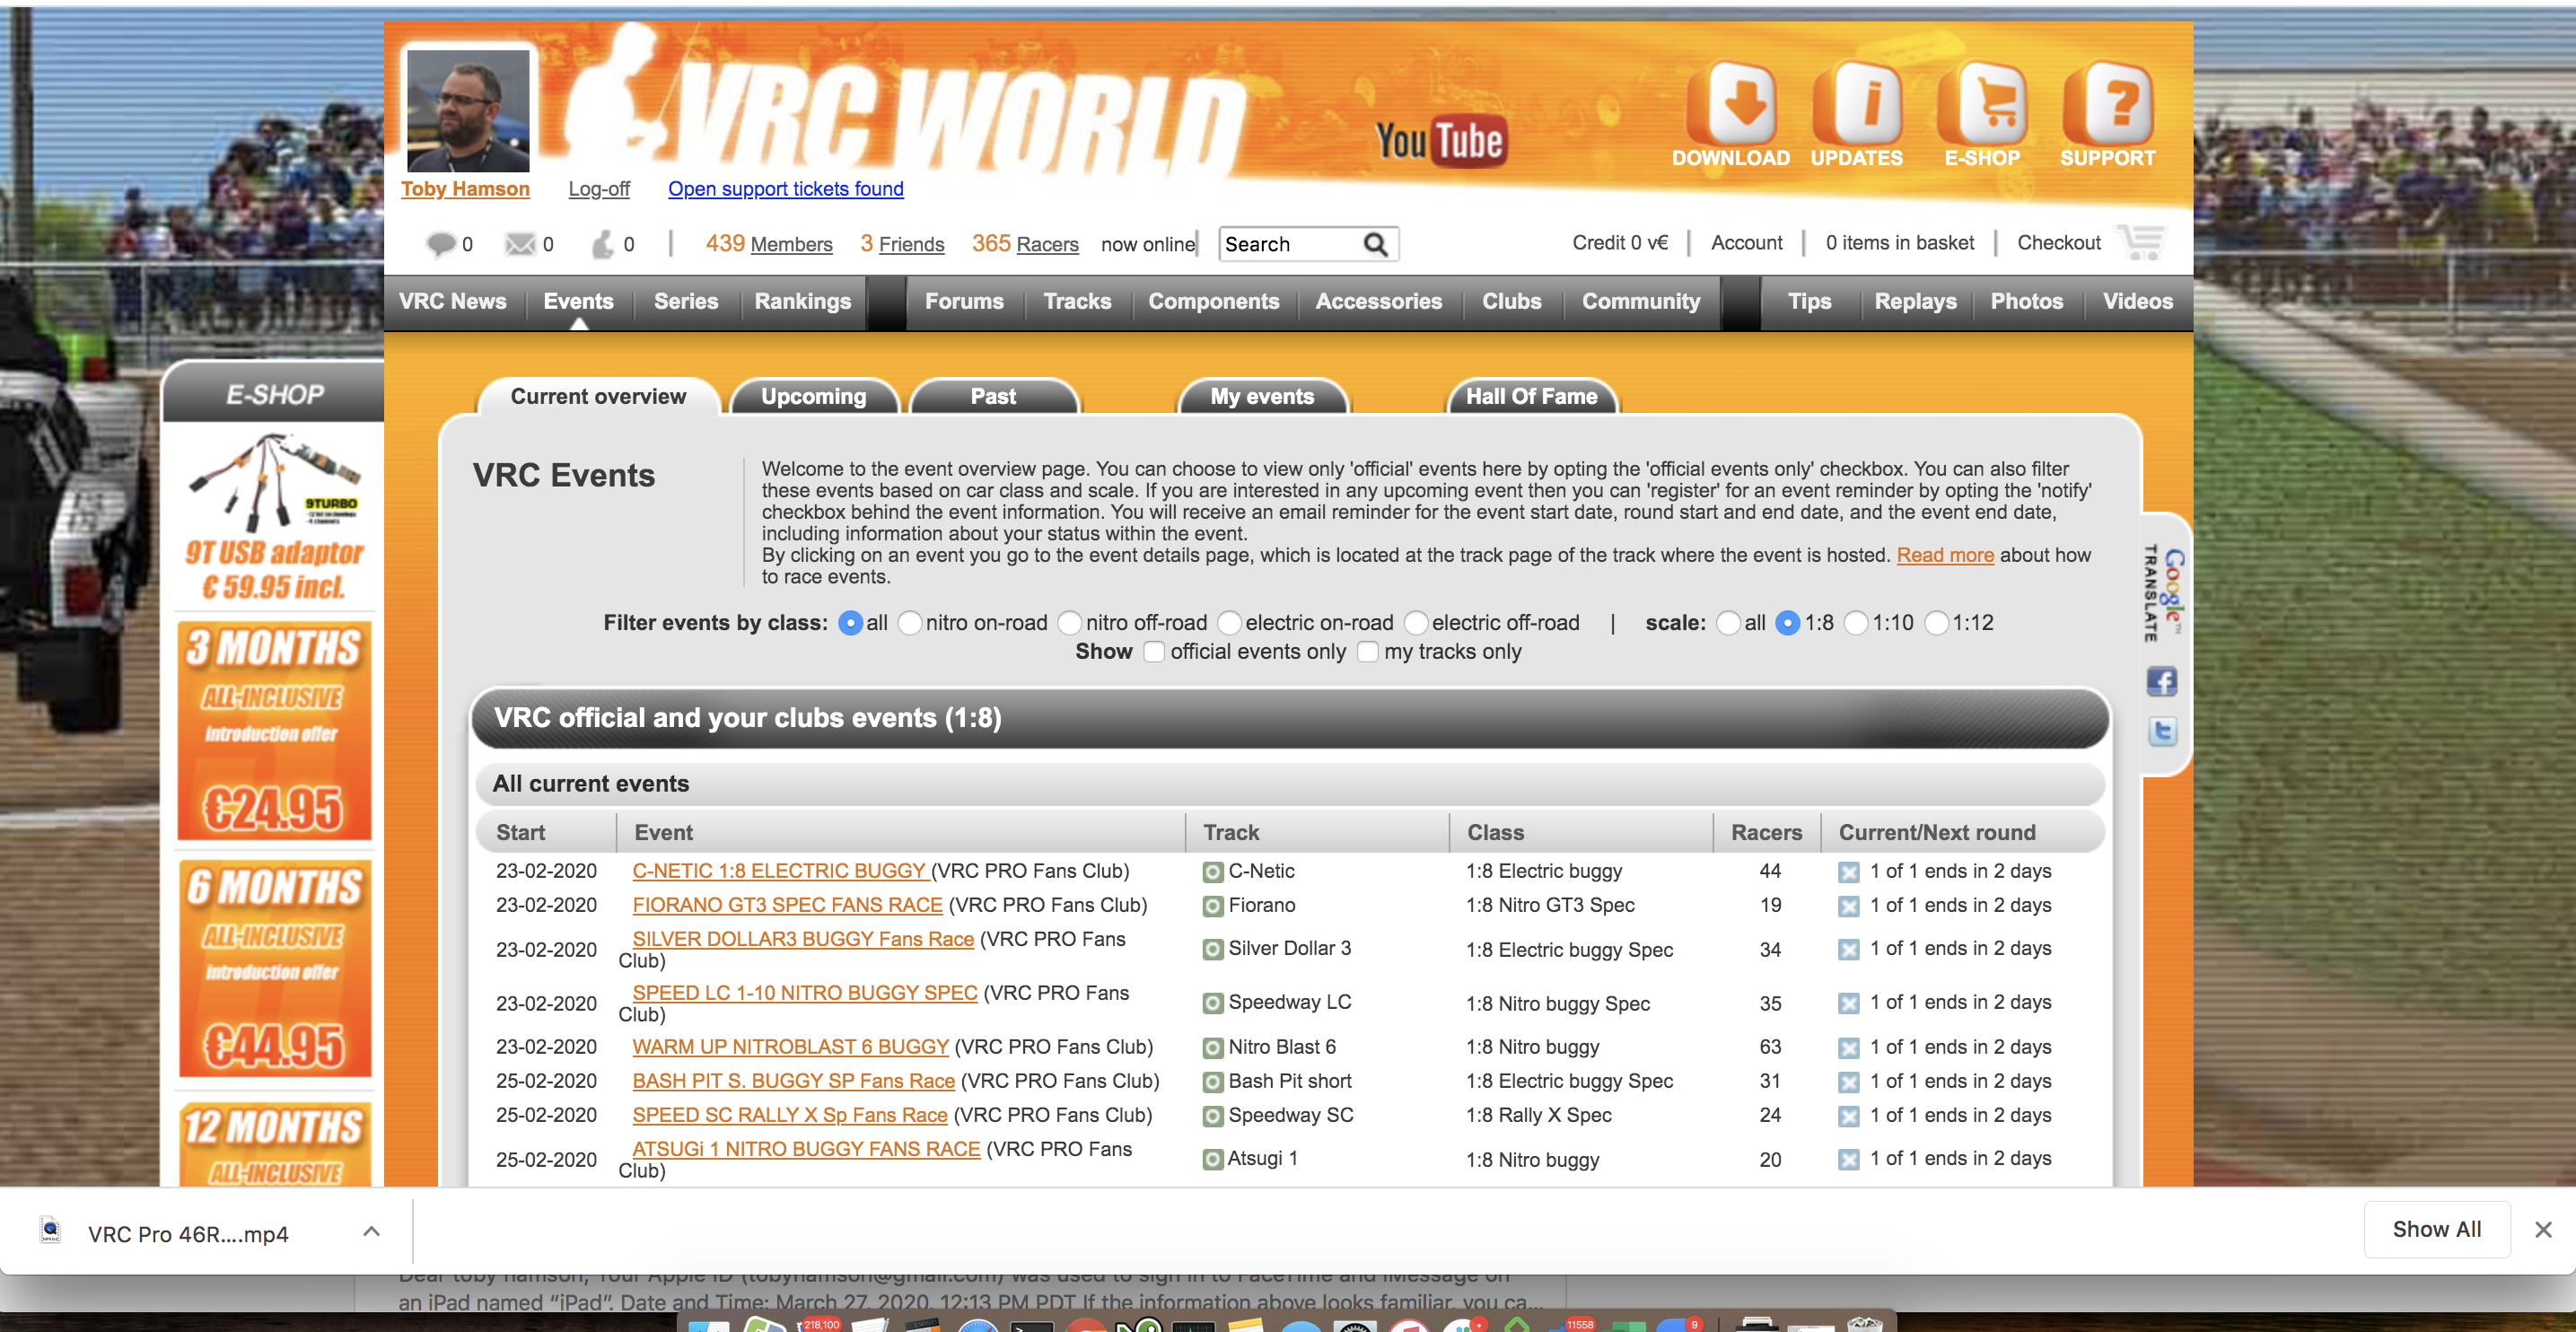The width and height of the screenshot is (2576, 1332).
Task: Select the nitro off-road class radio button
Action: coord(1069,622)
